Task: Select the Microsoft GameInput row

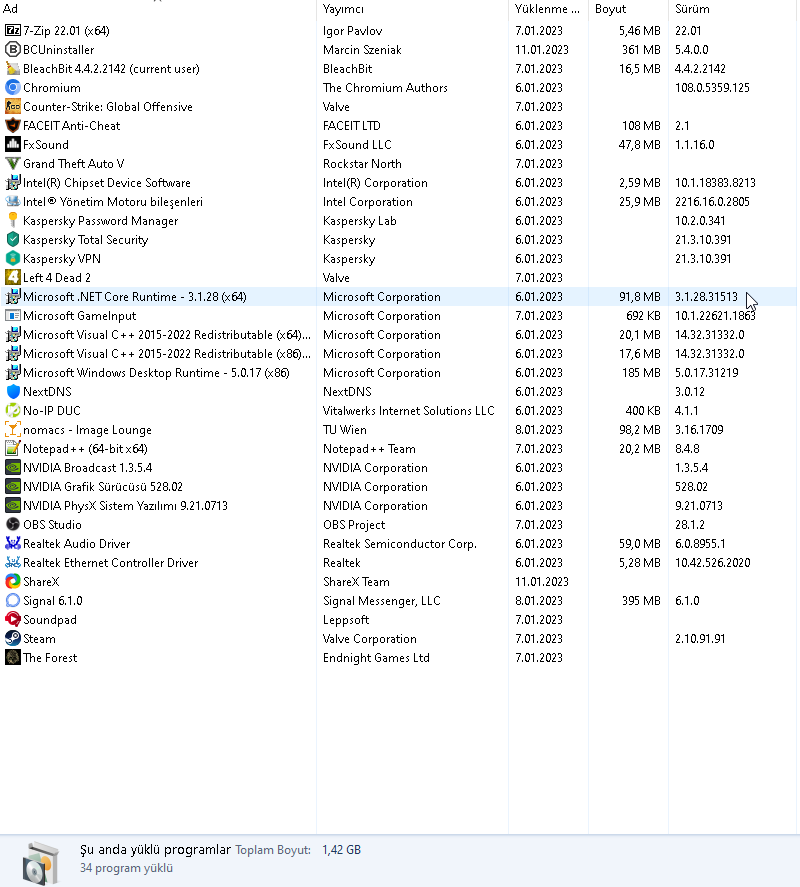Action: coord(399,316)
